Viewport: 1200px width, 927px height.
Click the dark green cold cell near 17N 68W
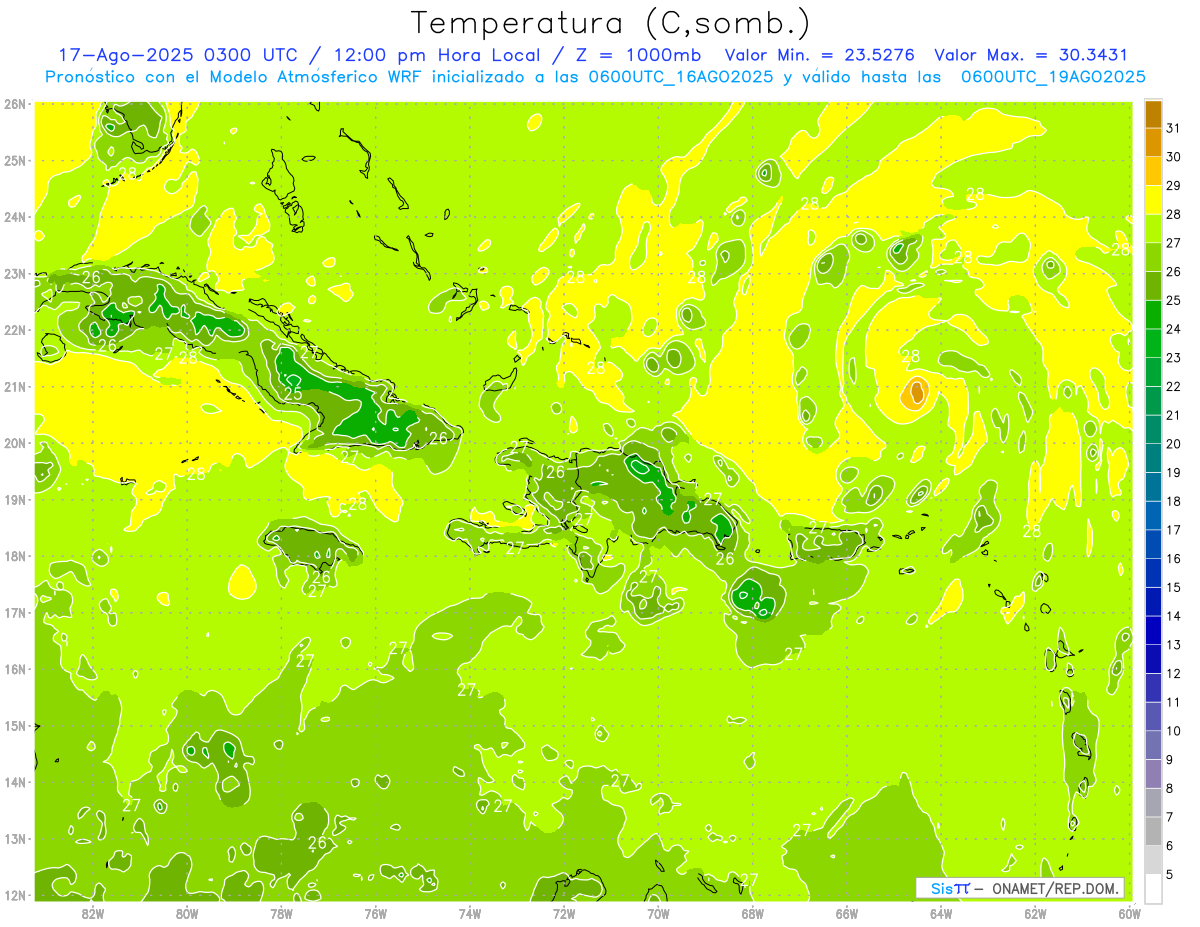755,598
